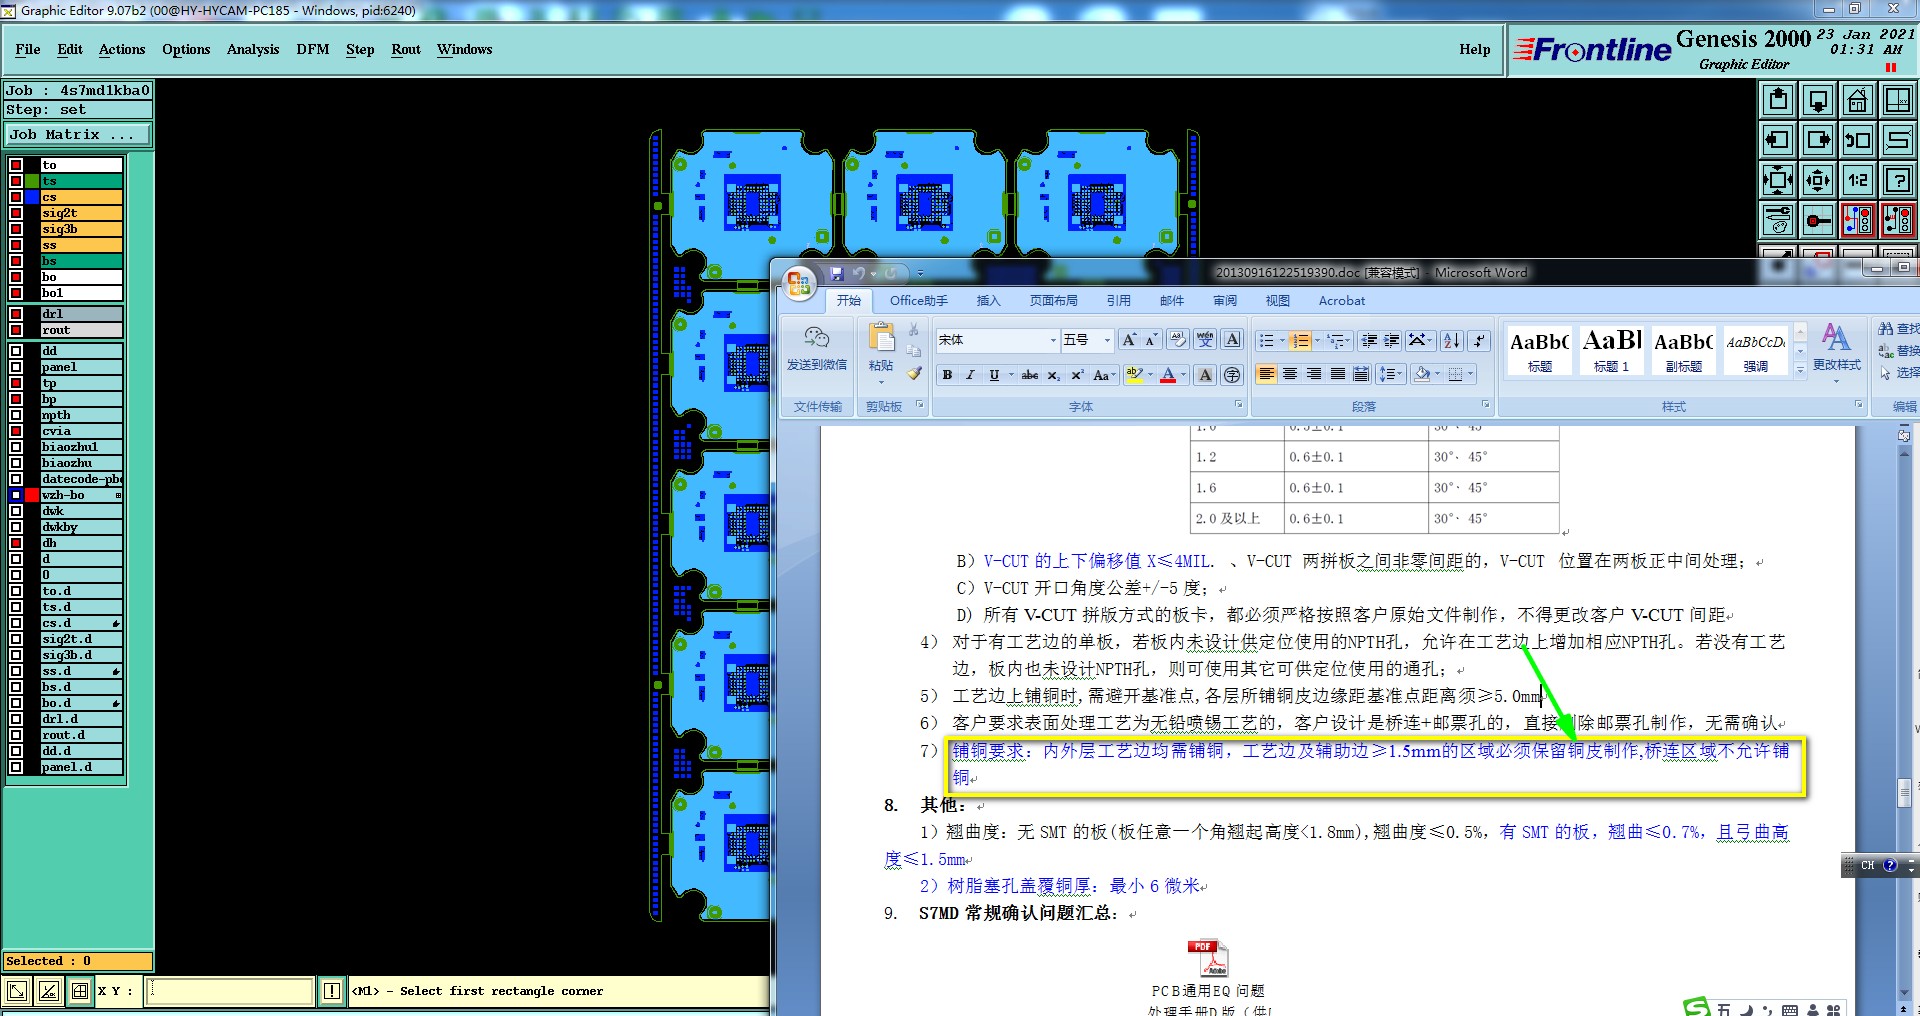
Task: Click the grid snap icon left of X Y
Action: (x=80, y=991)
